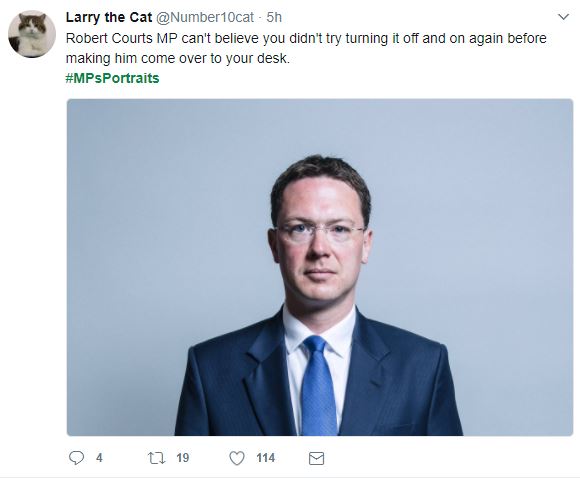Visit the @Number10cat handle
The height and width of the screenshot is (480, 580).
(x=205, y=17)
